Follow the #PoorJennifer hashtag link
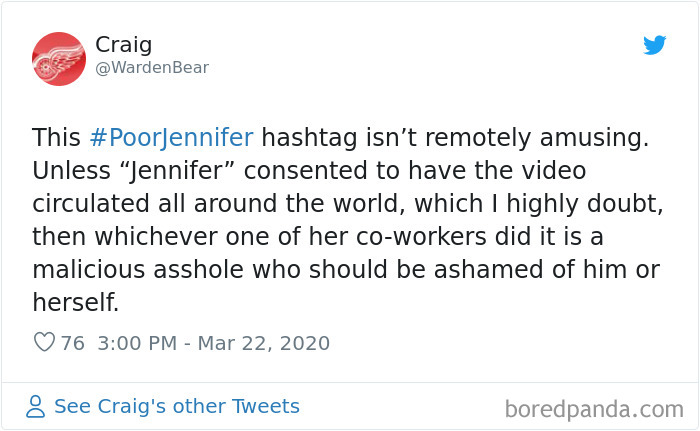This screenshot has width=700, height=431. click(x=171, y=138)
